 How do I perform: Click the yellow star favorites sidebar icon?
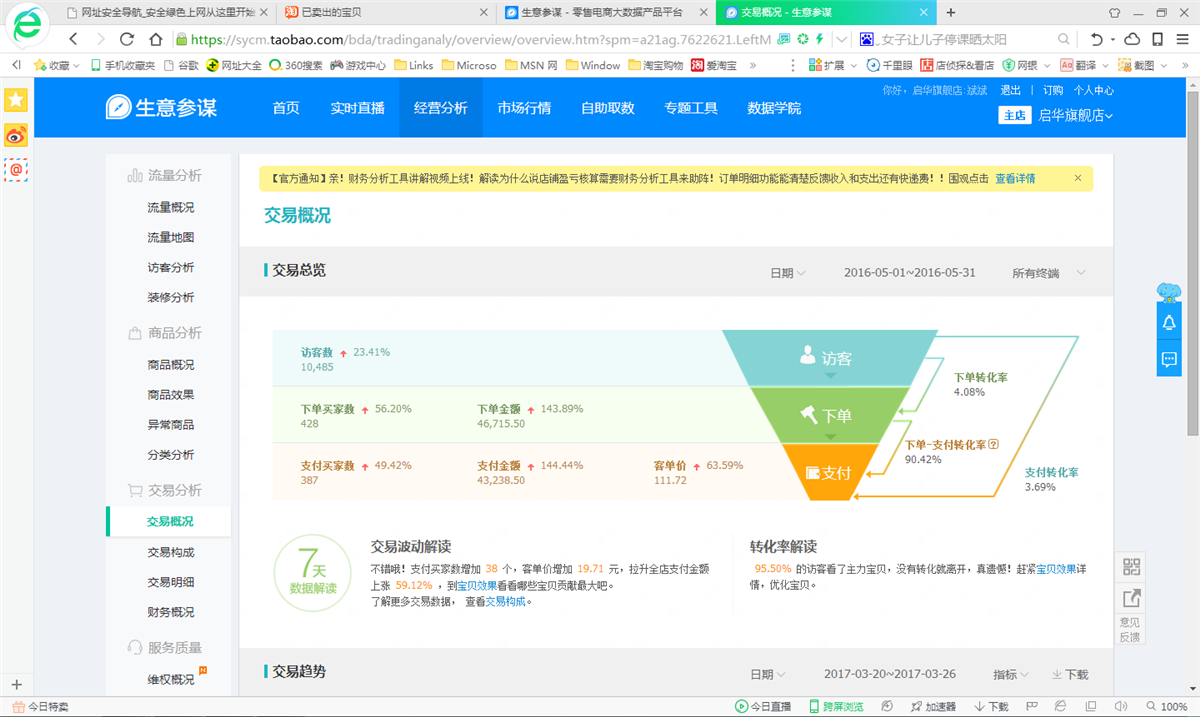click(x=16, y=100)
